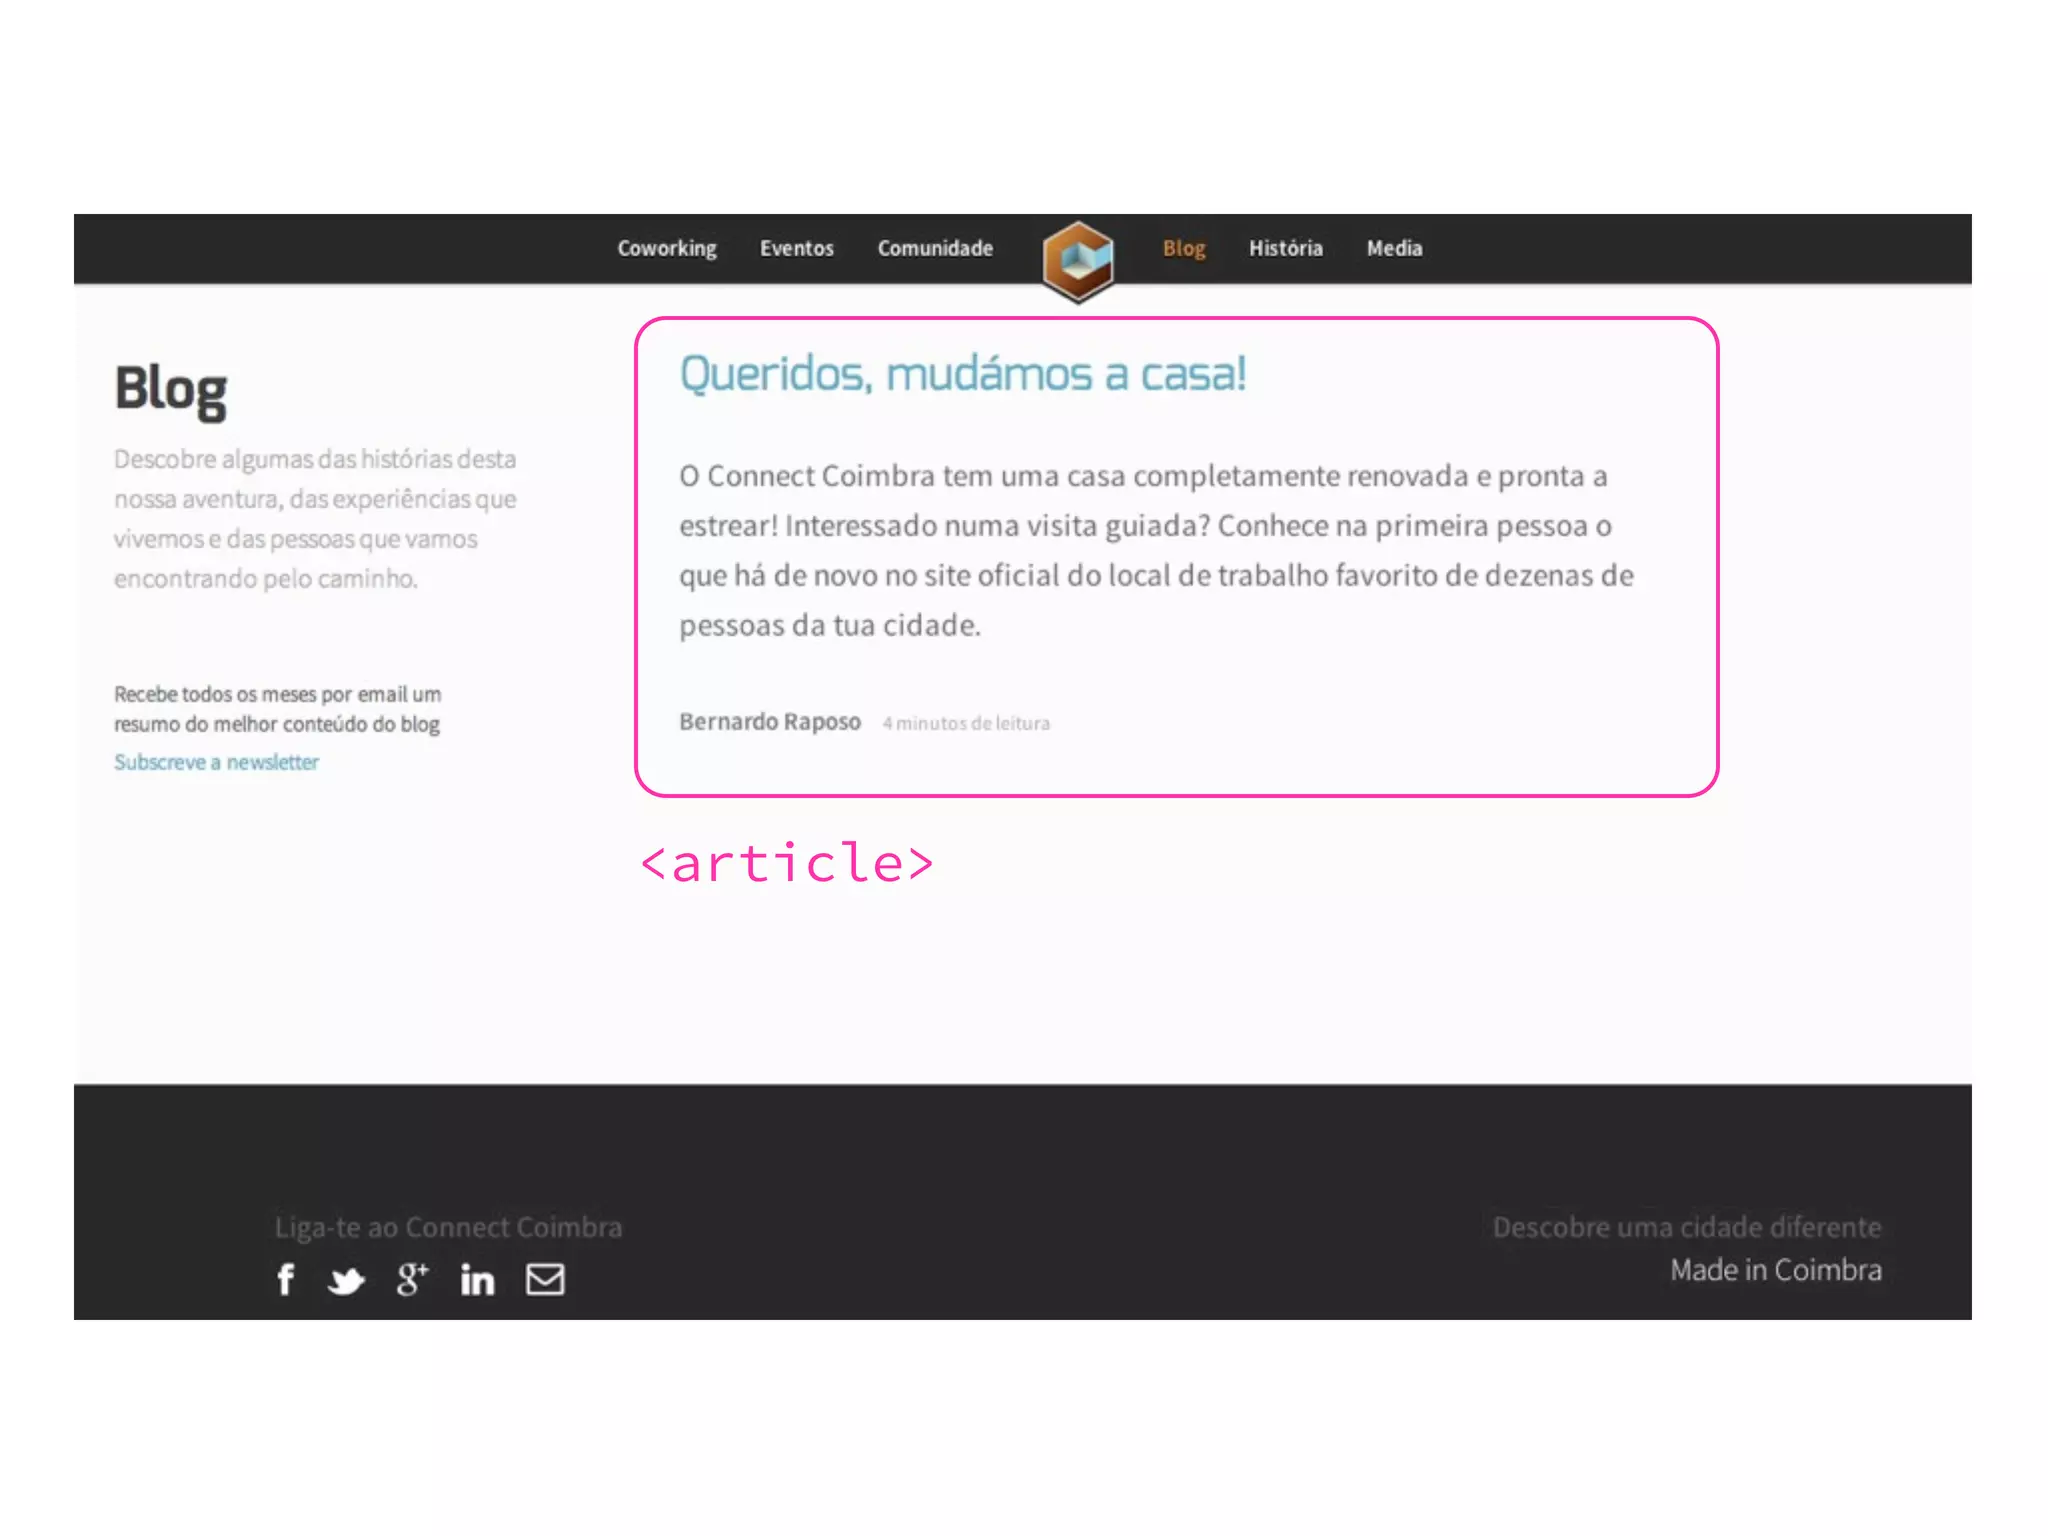Select Comunidade in the top navigation

[x=935, y=248]
